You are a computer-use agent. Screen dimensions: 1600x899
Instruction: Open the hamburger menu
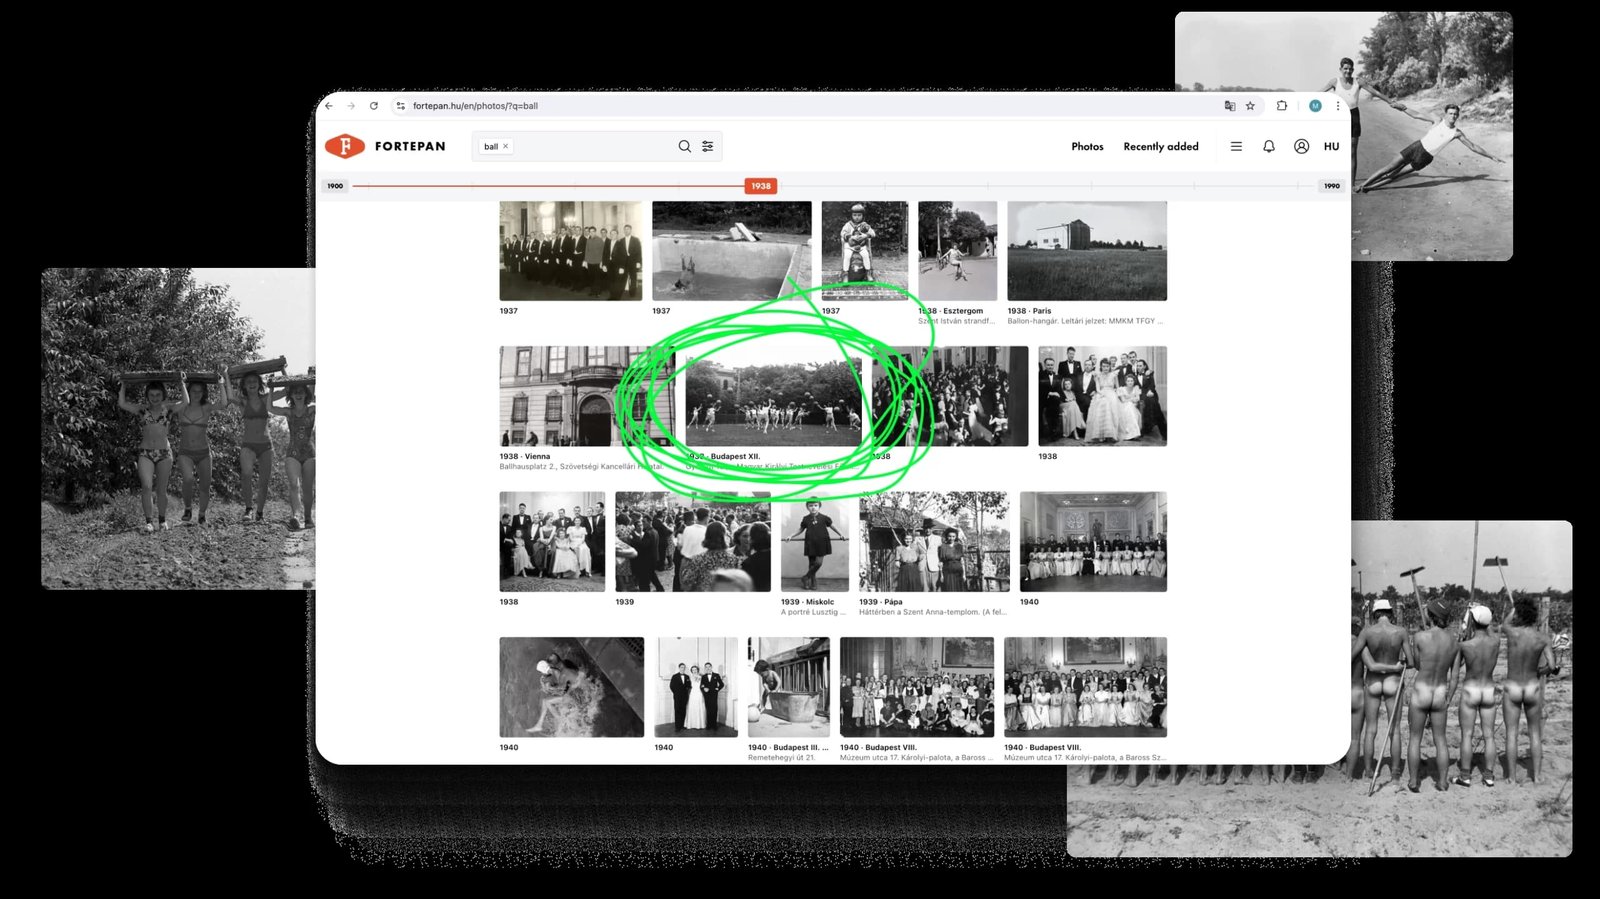click(x=1236, y=146)
